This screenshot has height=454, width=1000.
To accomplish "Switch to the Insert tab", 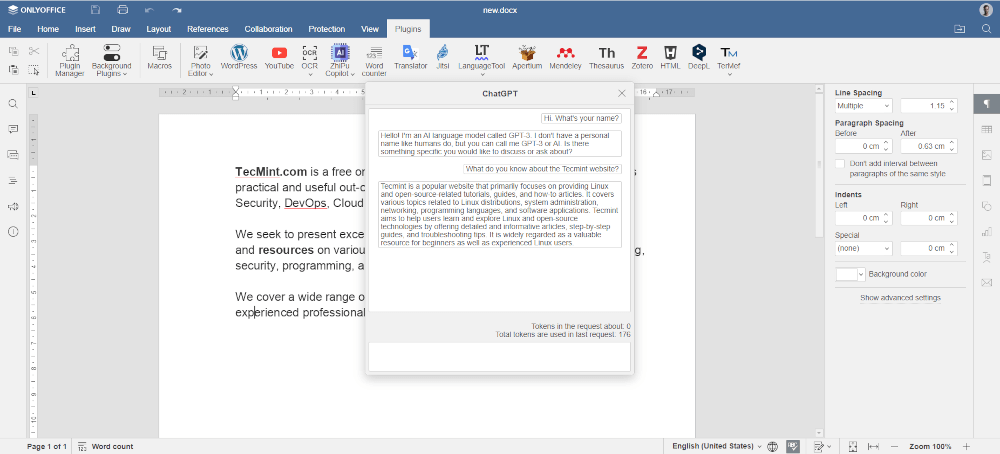I will tap(85, 29).
